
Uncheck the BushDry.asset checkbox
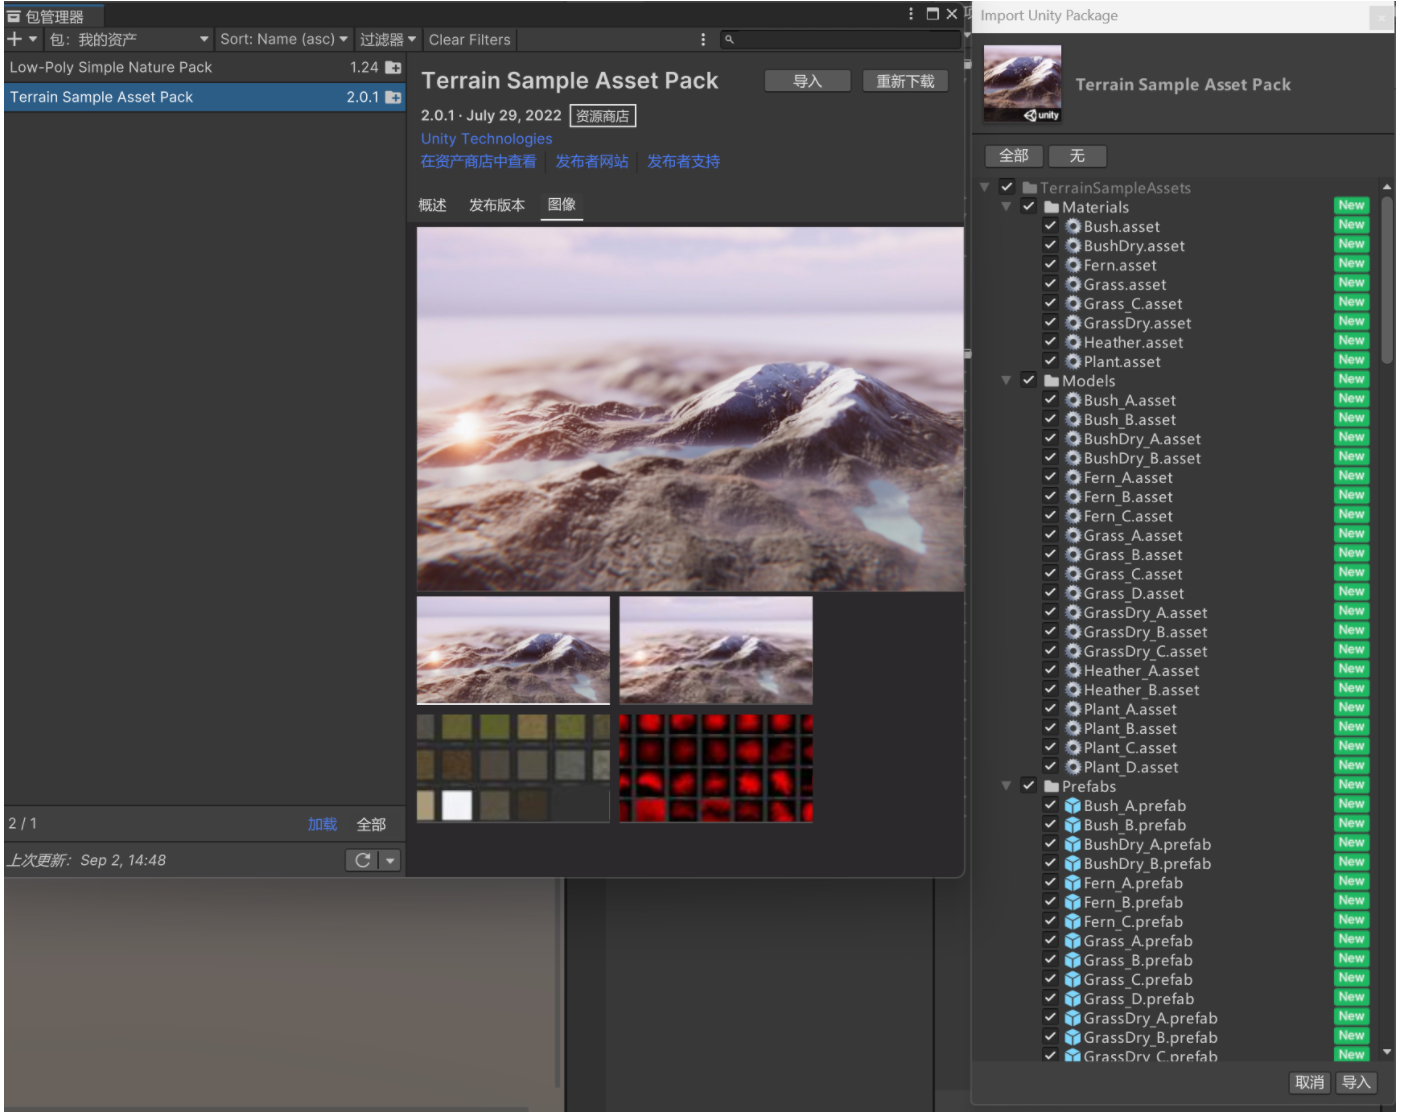click(1051, 245)
